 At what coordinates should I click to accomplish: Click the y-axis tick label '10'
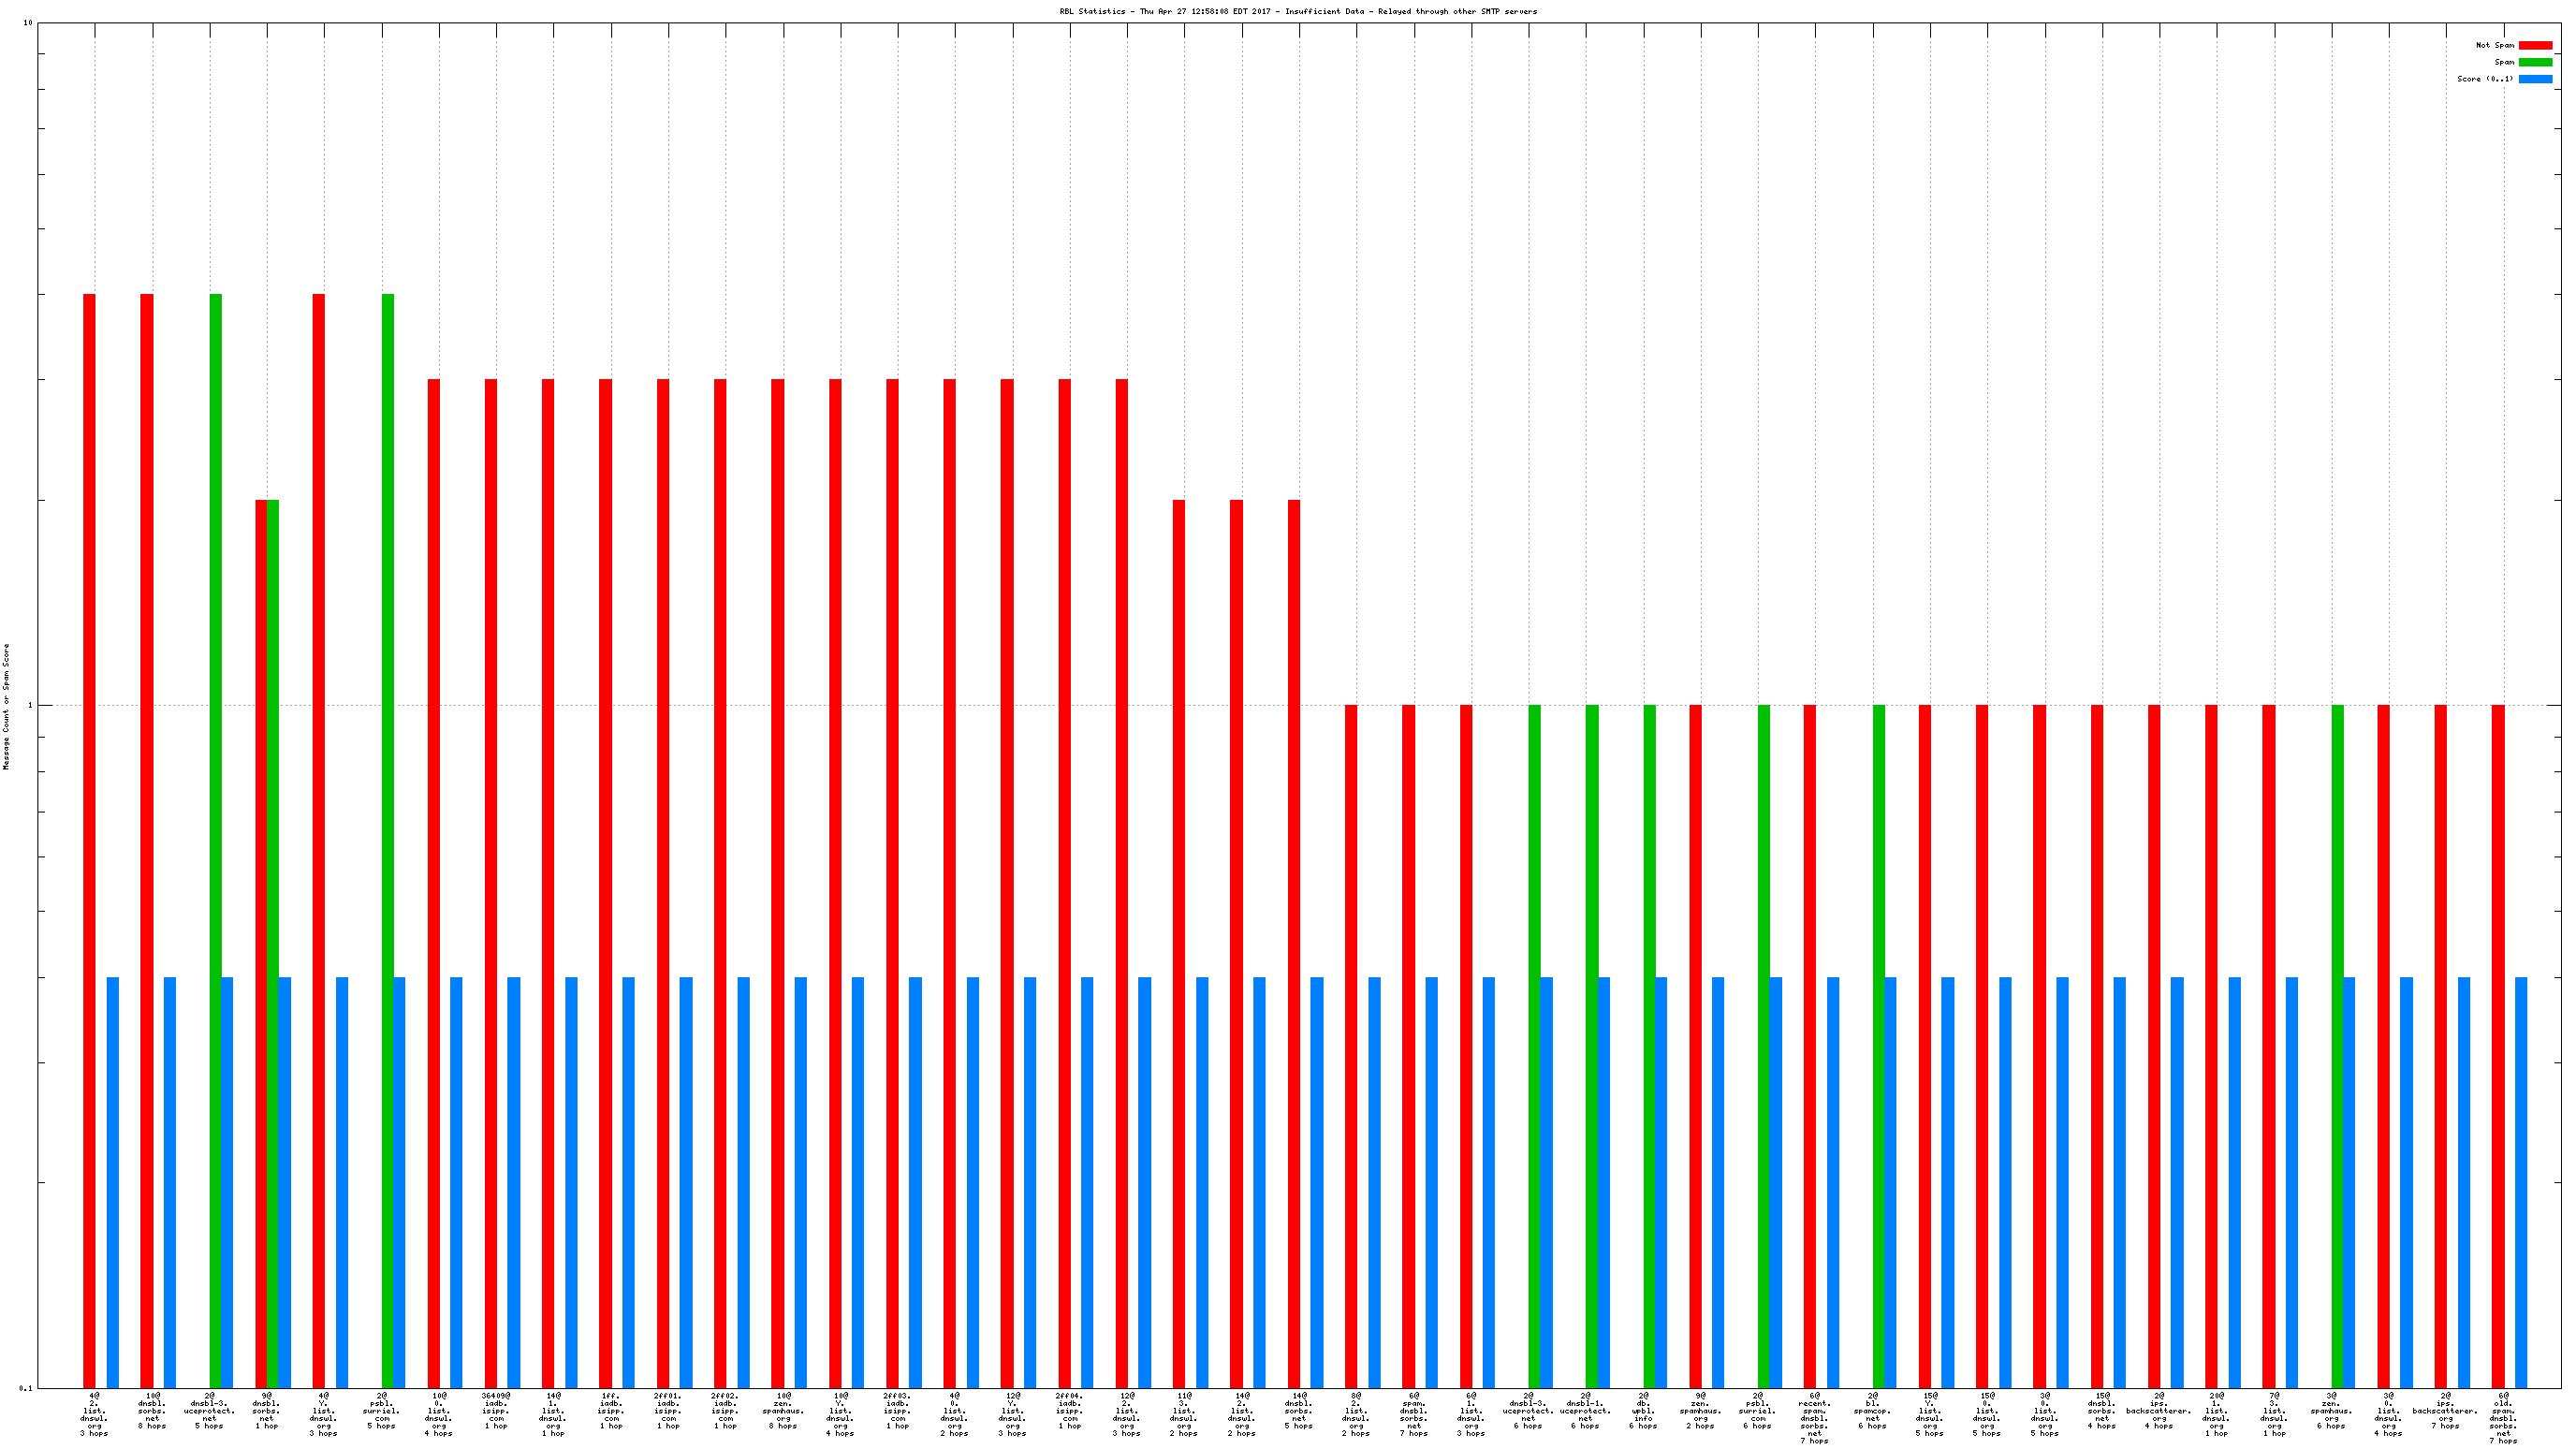[28, 23]
